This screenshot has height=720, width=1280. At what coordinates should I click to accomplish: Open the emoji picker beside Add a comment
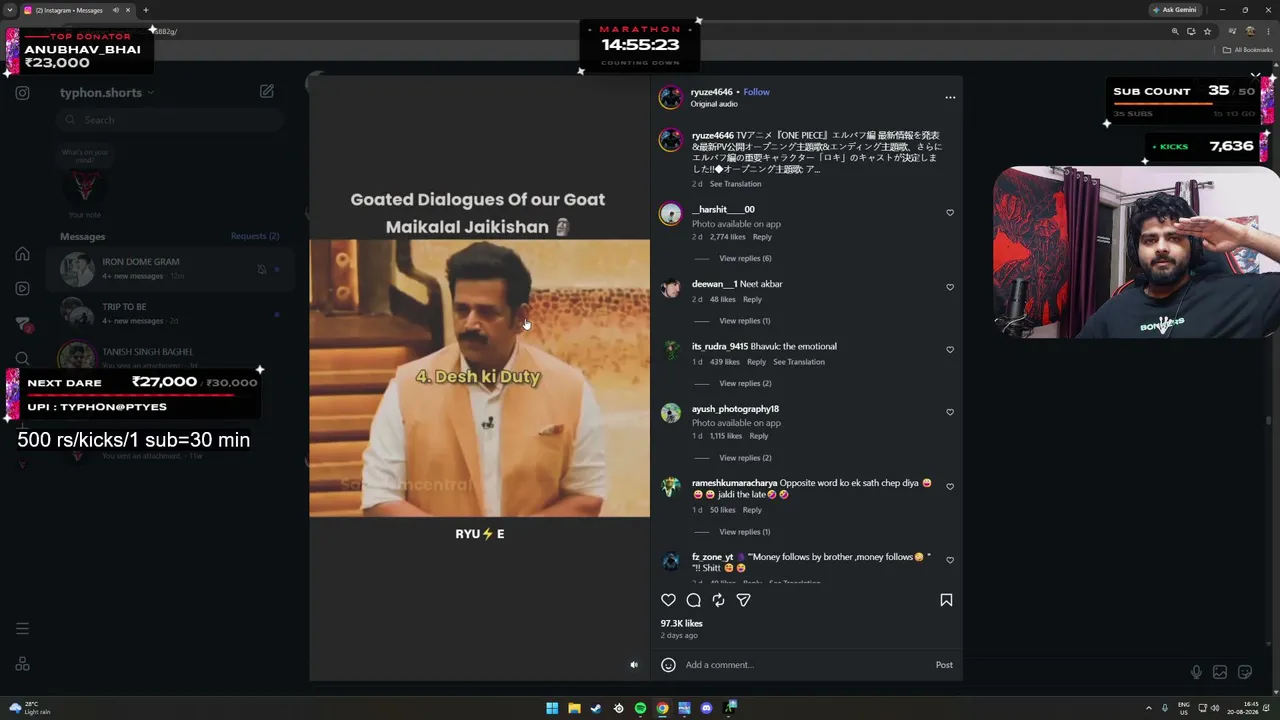(668, 665)
